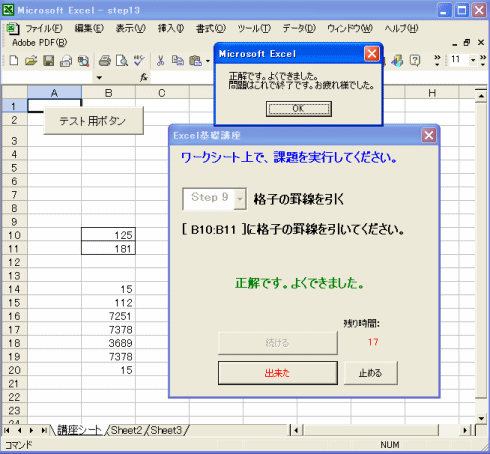Open the ウィンドウ(W) menu
The image size is (490, 454).
(x=350, y=29)
